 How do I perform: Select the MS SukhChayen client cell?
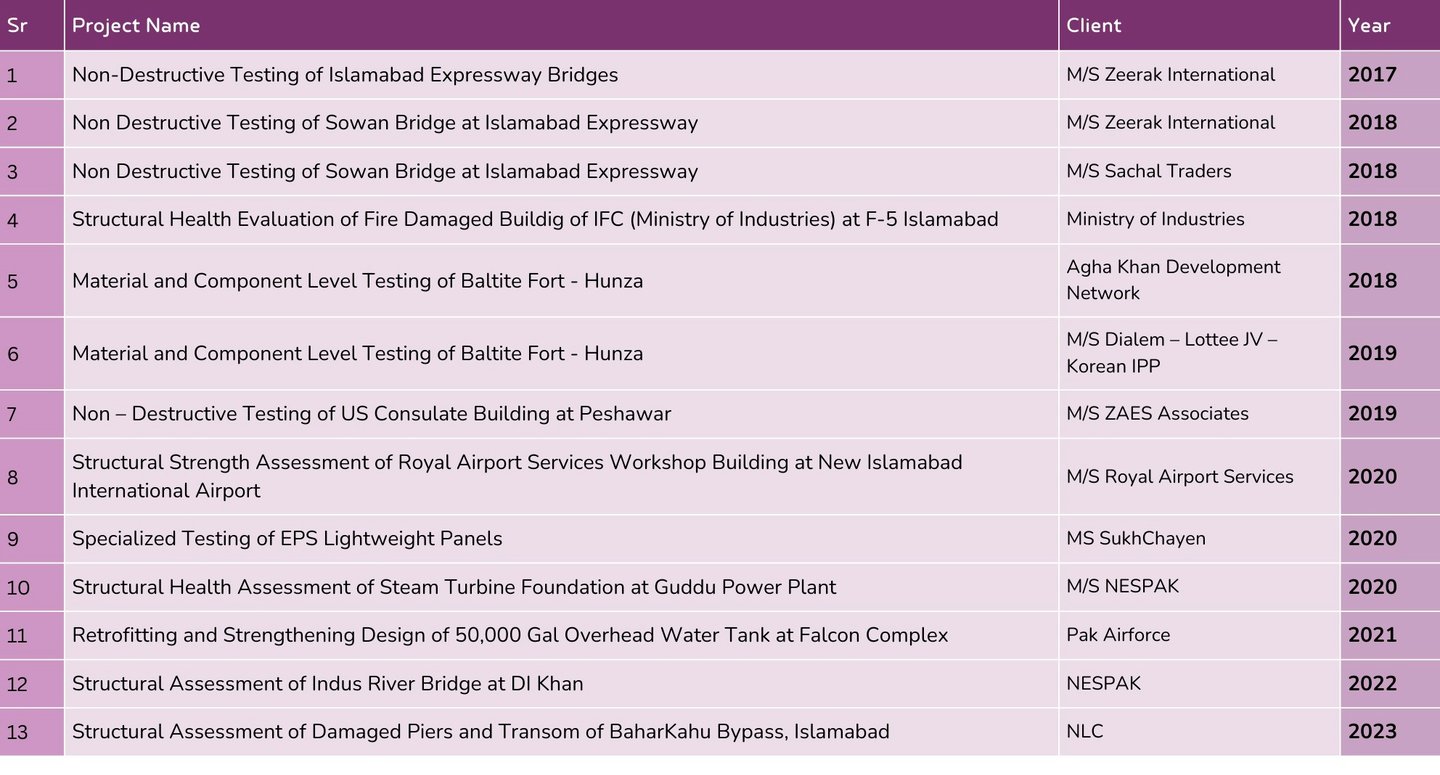click(x=1199, y=539)
